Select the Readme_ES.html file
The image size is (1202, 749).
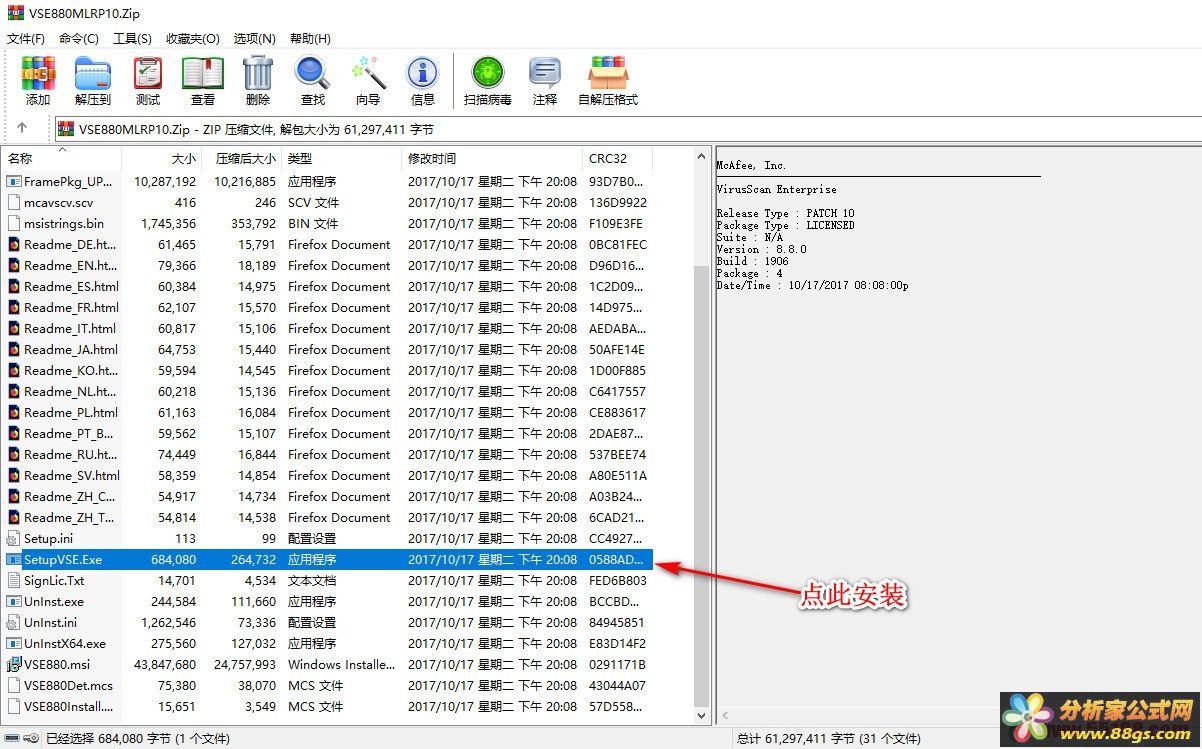71,286
